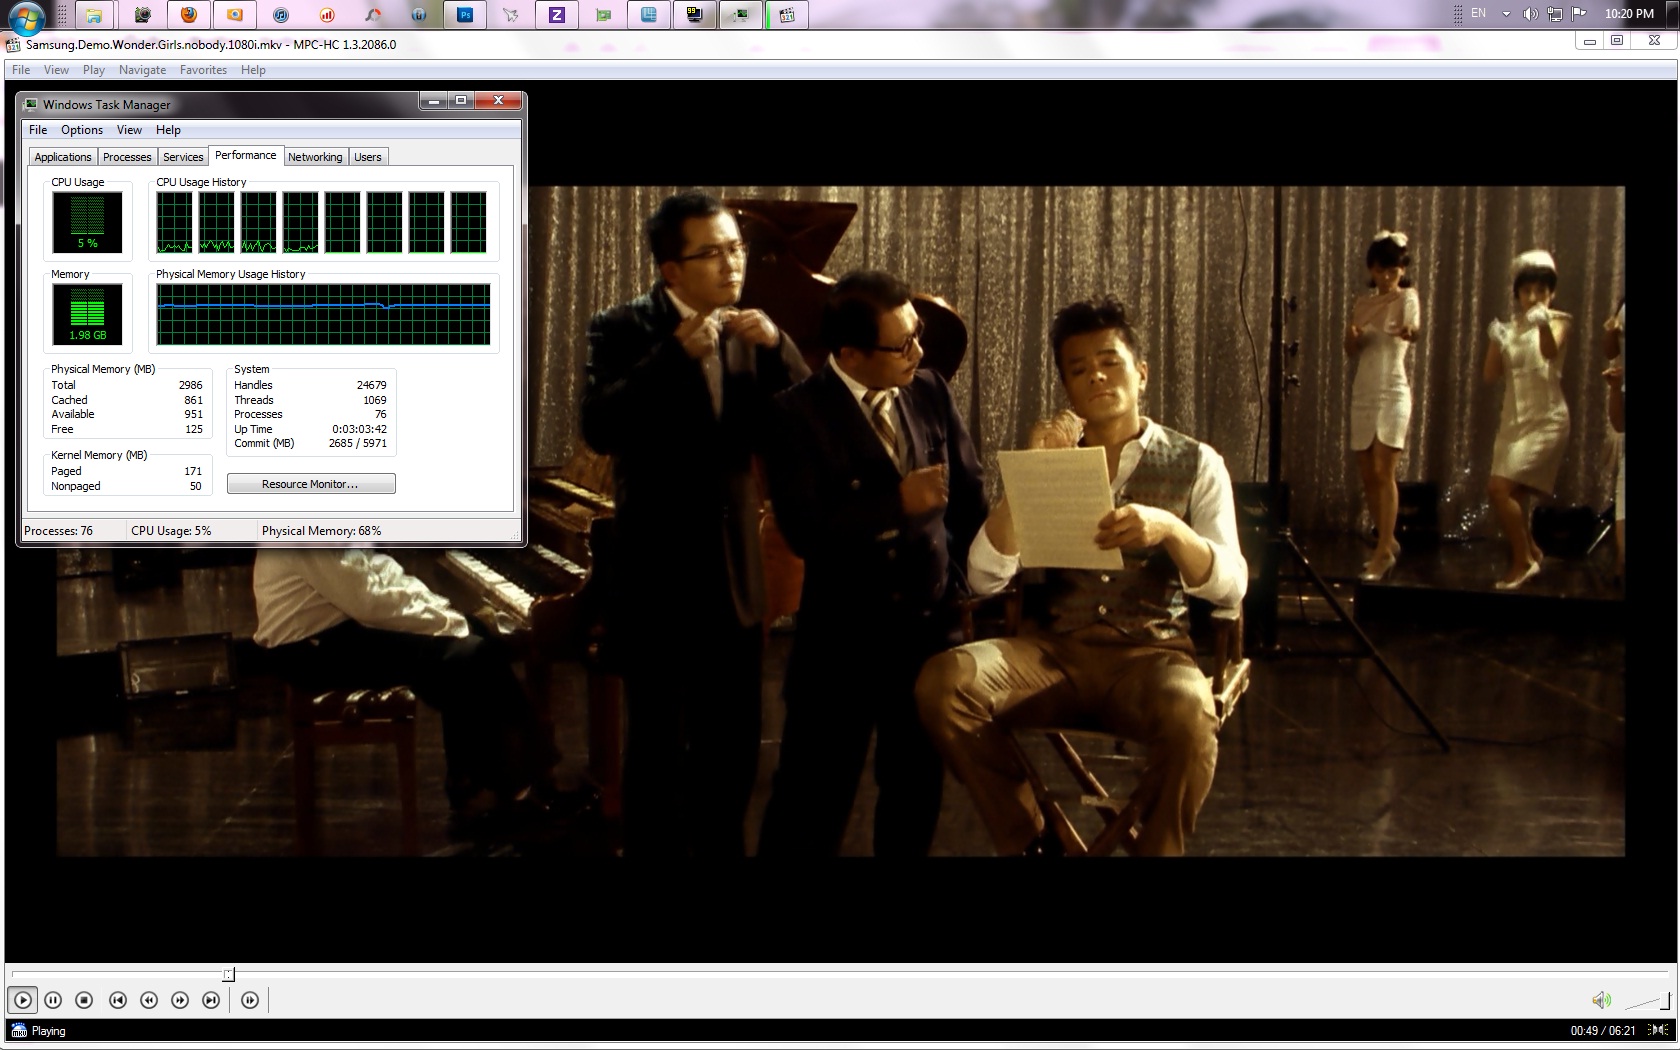1680x1050 pixels.
Task: Open Photoshop from the taskbar
Action: pyautogui.click(x=465, y=15)
